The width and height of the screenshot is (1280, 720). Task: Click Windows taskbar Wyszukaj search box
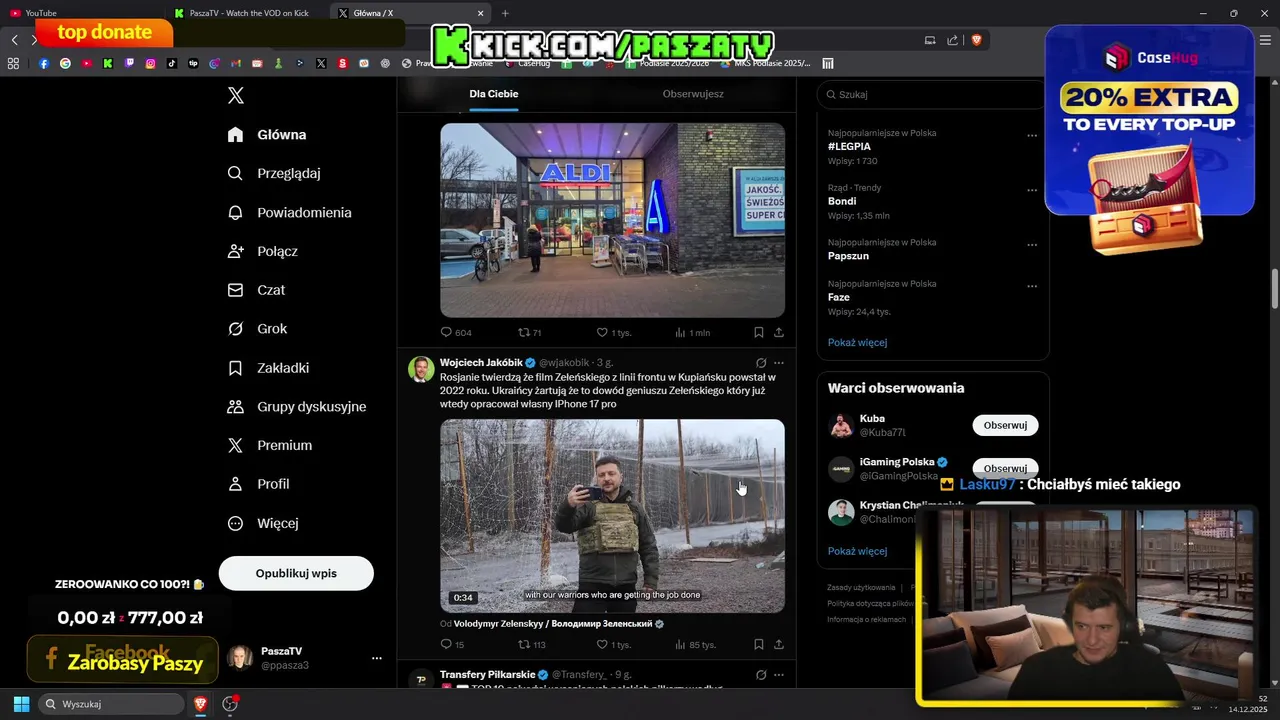(112, 704)
